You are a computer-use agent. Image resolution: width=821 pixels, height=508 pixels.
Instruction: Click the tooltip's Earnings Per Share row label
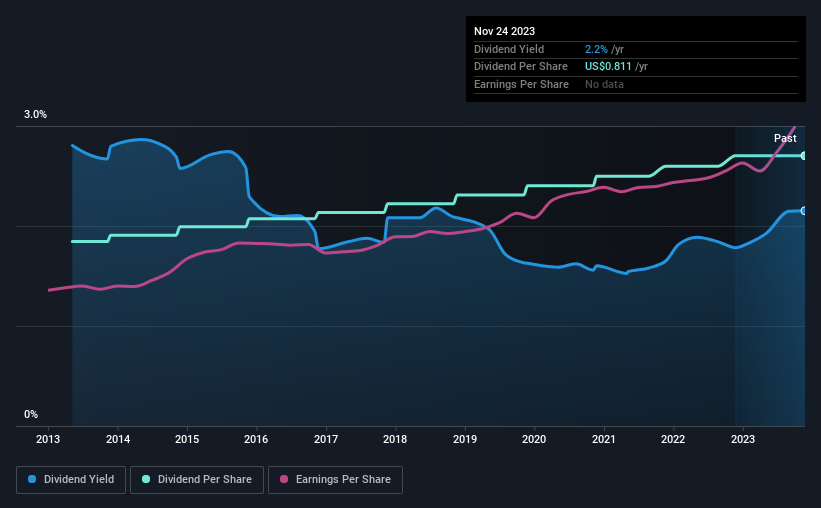pyautogui.click(x=521, y=84)
